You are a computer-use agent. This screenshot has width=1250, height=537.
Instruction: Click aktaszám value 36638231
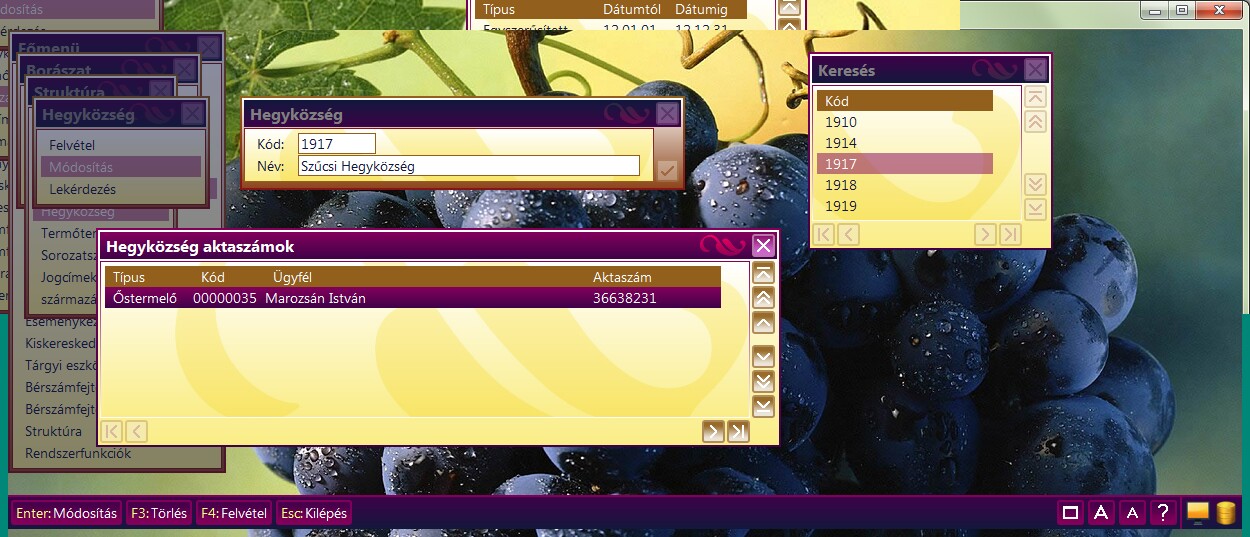click(625, 298)
